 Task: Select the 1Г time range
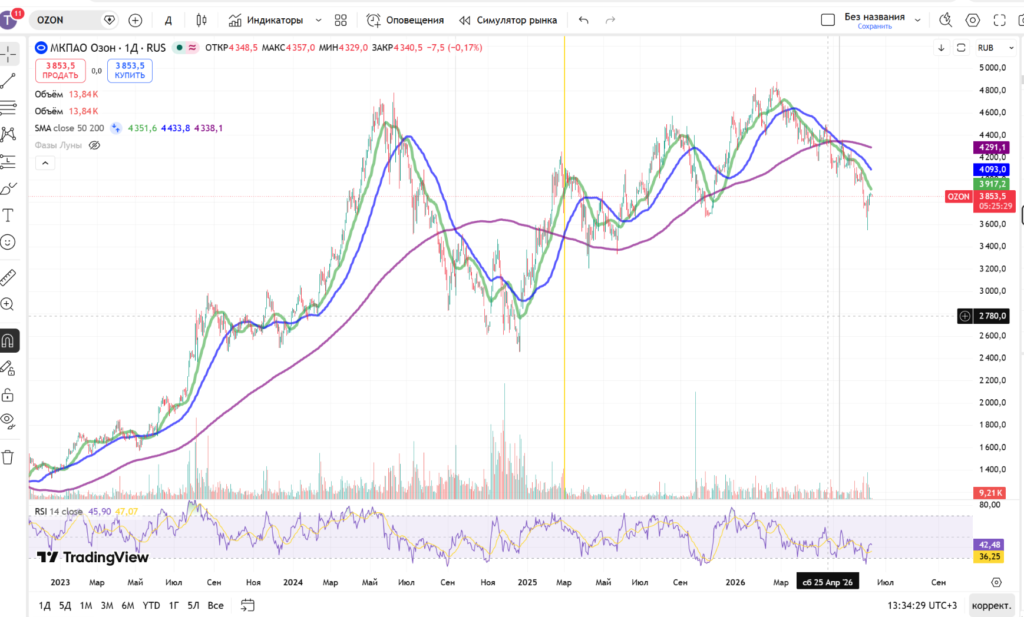[x=174, y=605]
